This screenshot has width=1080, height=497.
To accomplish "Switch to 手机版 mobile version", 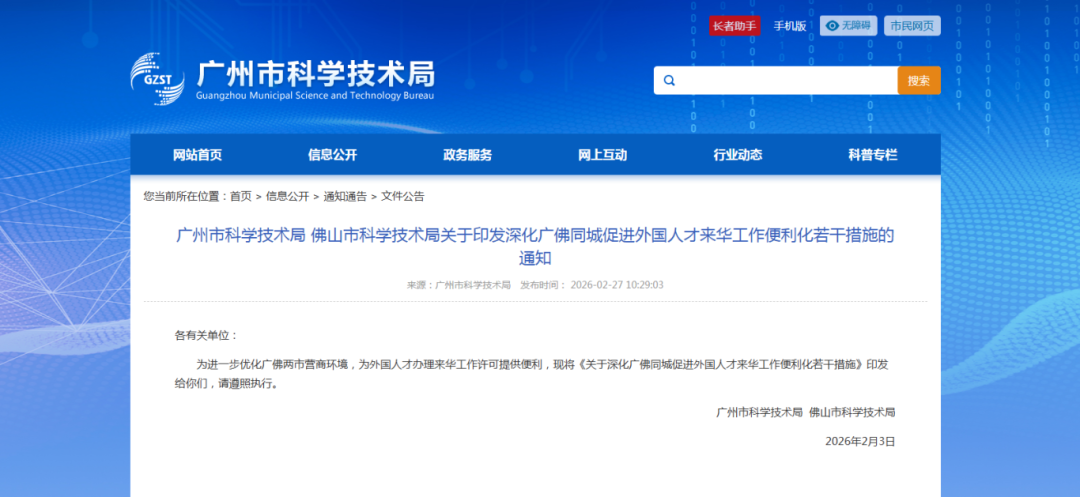I will (x=789, y=26).
